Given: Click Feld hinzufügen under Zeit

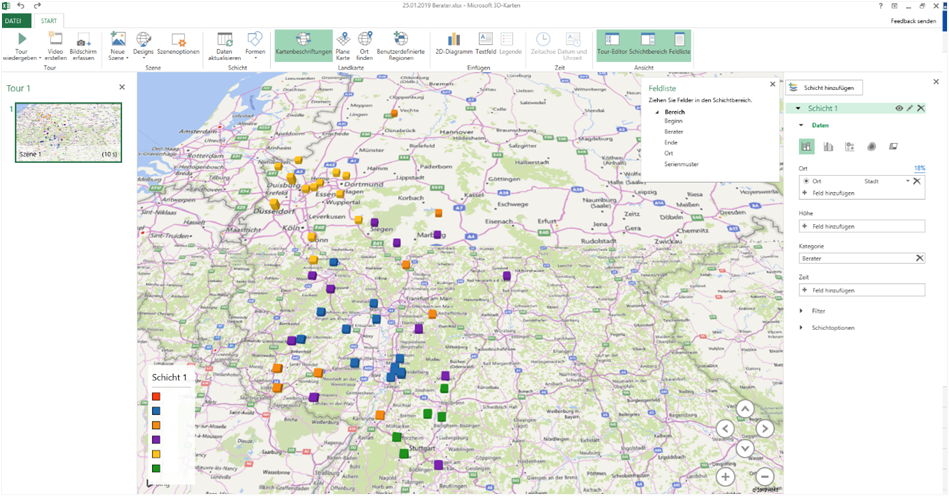Looking at the screenshot, I should click(x=862, y=290).
